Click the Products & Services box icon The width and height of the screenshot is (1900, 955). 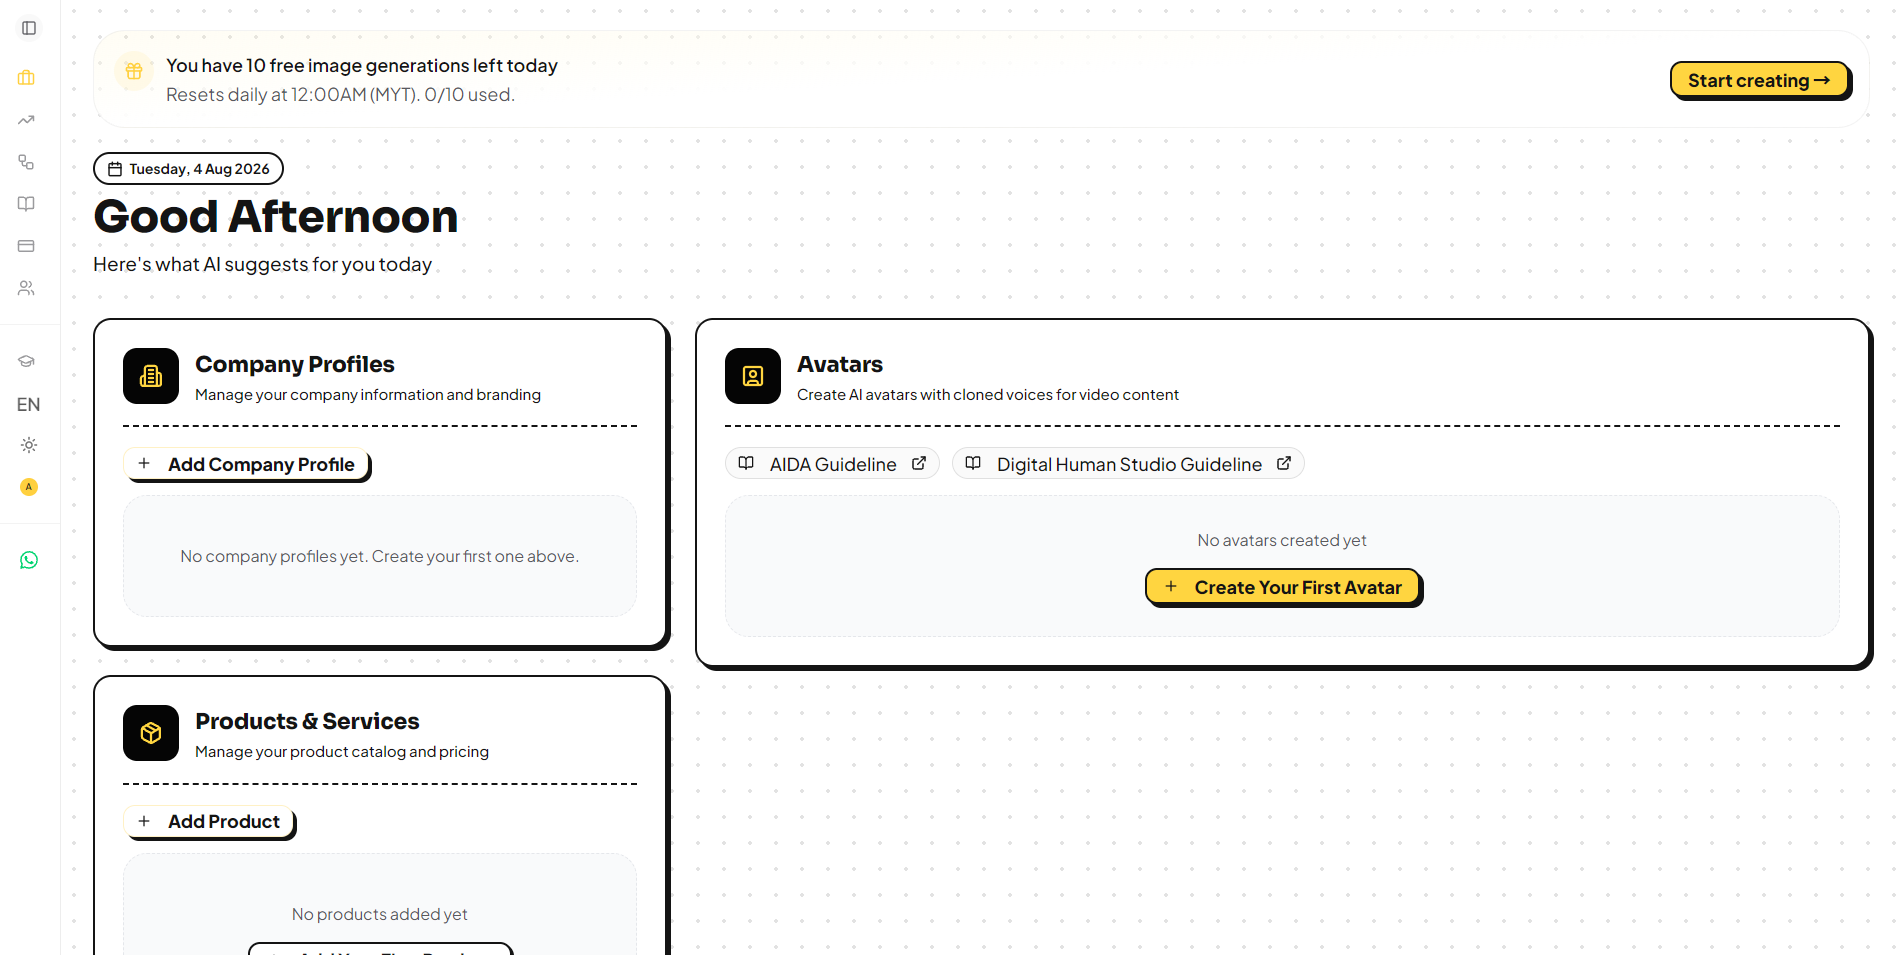coord(151,733)
